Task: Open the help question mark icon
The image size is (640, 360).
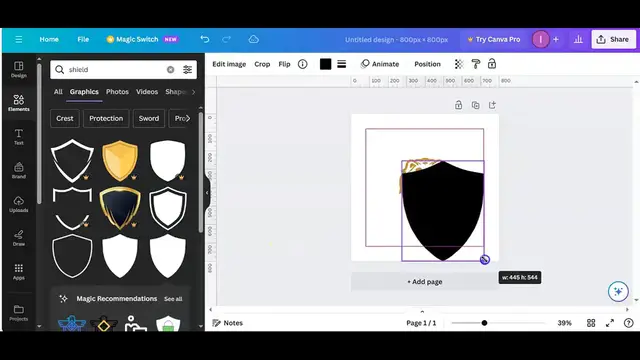Action: pos(629,323)
